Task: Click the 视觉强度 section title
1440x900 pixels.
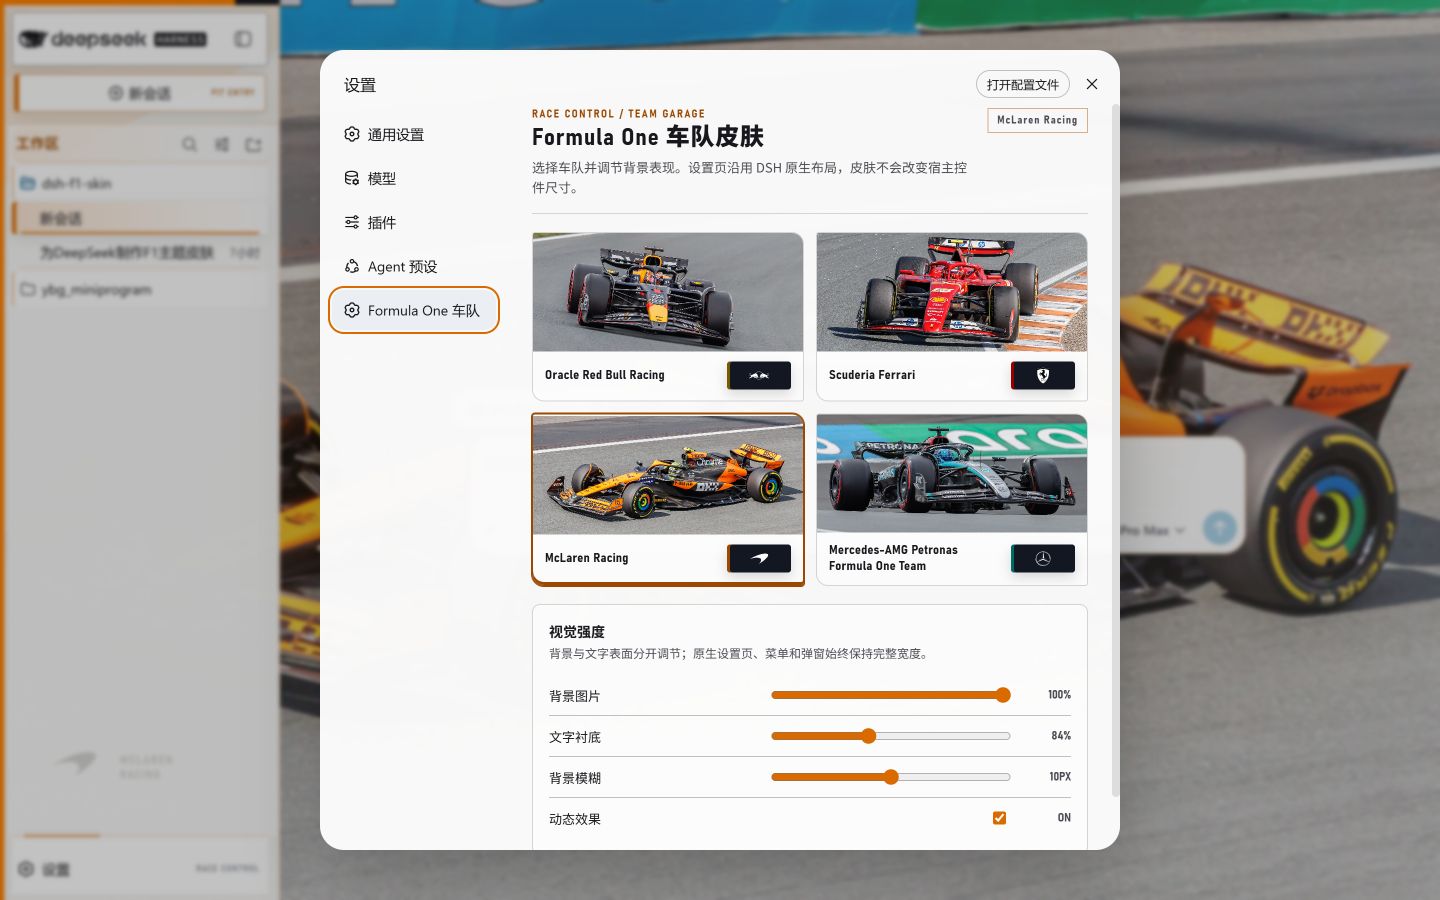Action: [x=577, y=632]
